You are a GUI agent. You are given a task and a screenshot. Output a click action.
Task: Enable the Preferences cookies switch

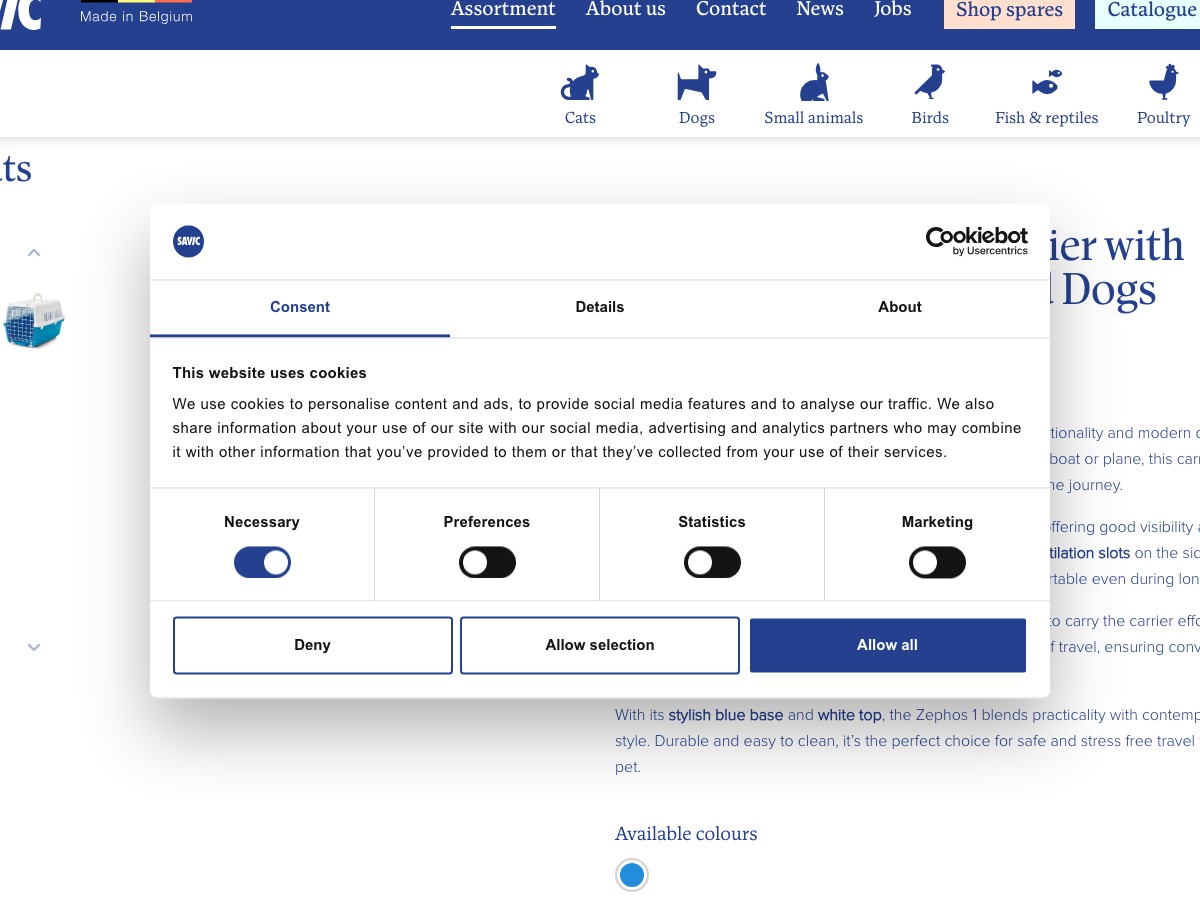point(487,563)
